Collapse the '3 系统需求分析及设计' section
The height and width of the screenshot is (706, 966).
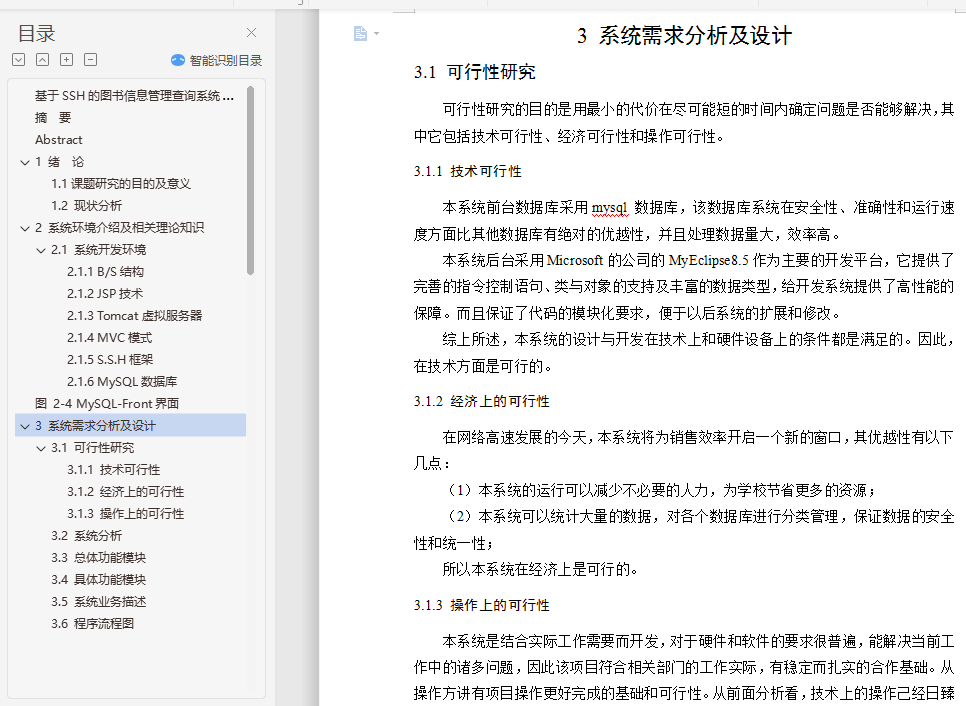[25, 426]
